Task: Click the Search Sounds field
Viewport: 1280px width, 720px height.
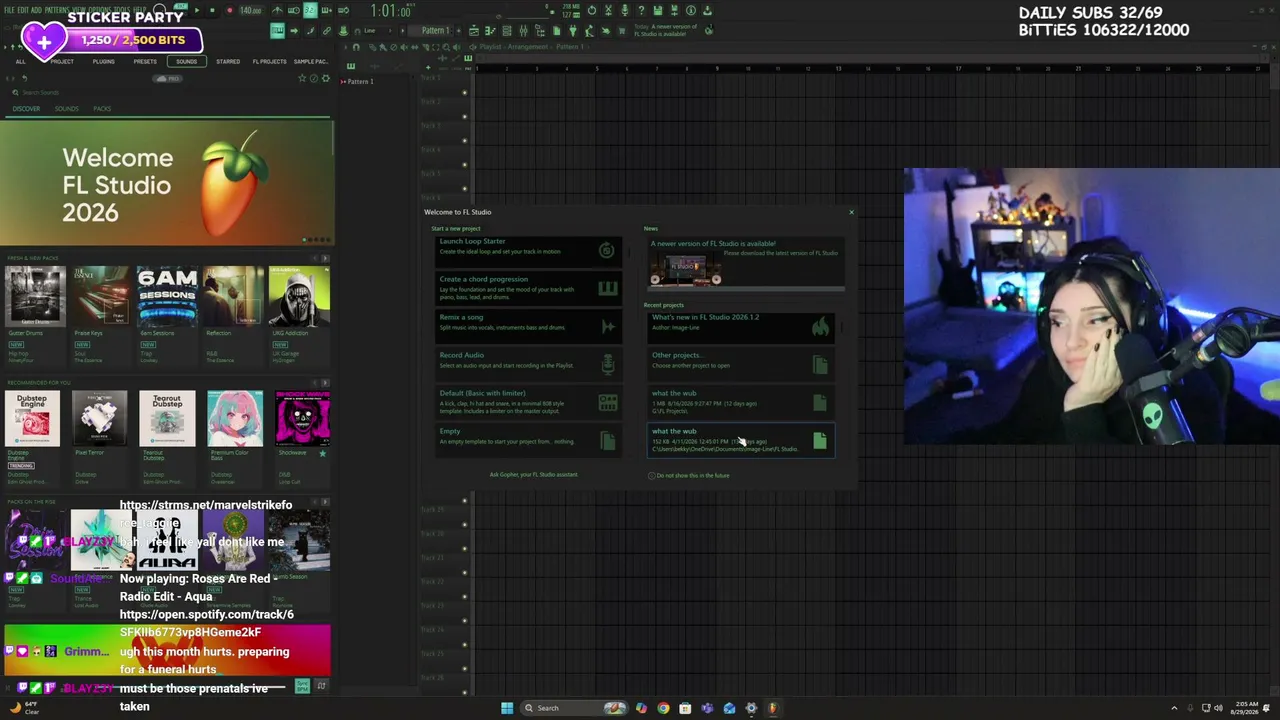Action: point(166,92)
